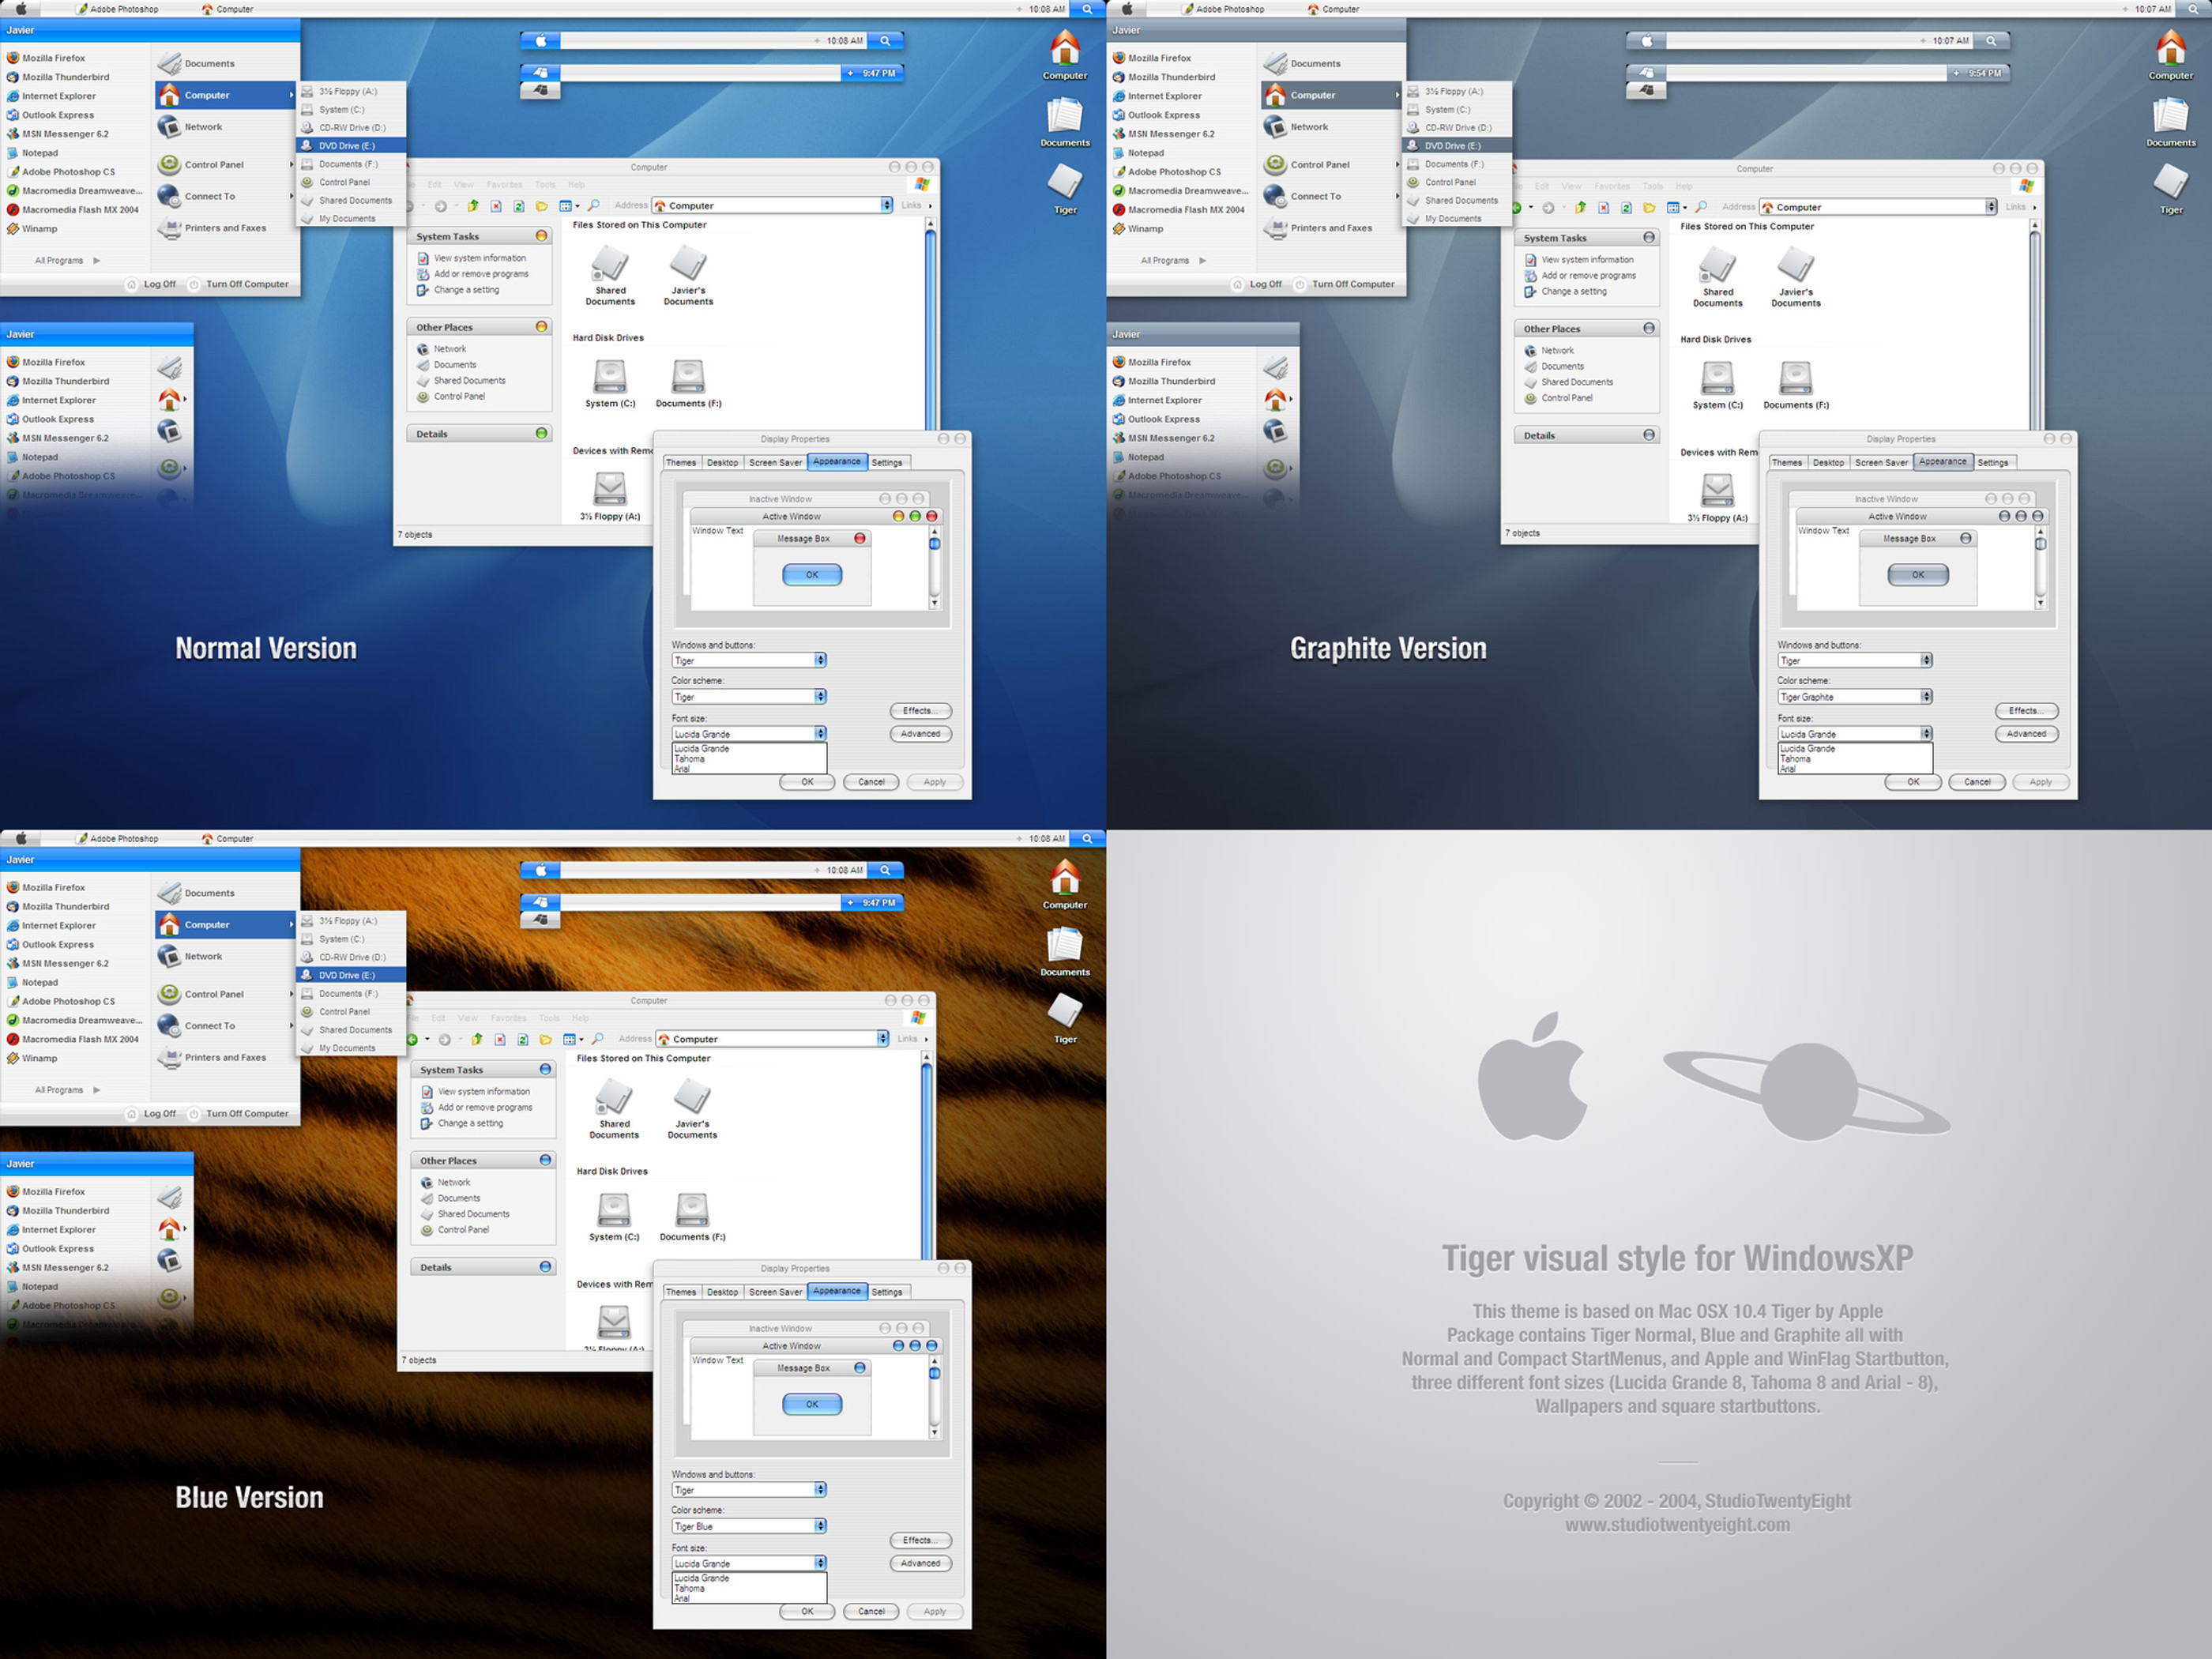
Task: Open Printers and Faxes in Blue Version Start menu
Action: click(226, 1057)
